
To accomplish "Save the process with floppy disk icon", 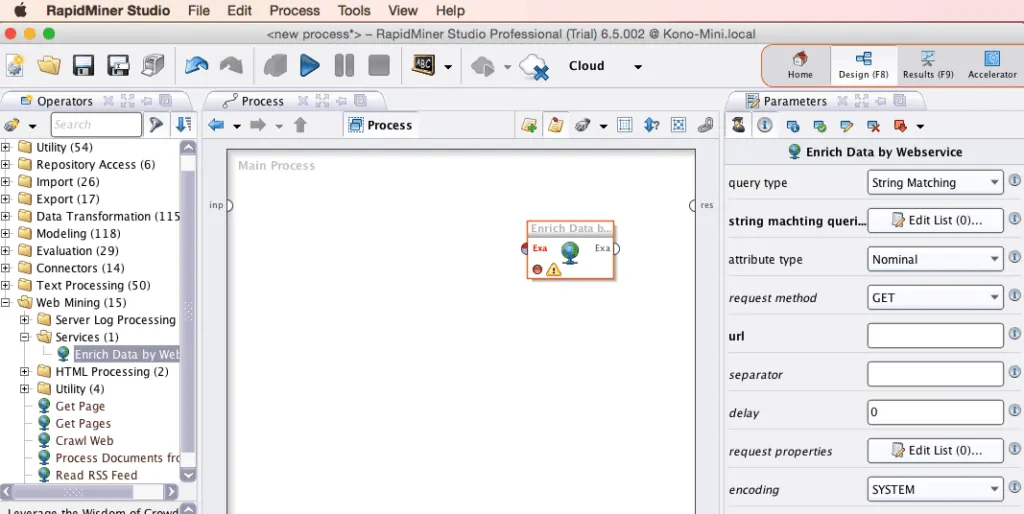I will tap(84, 66).
